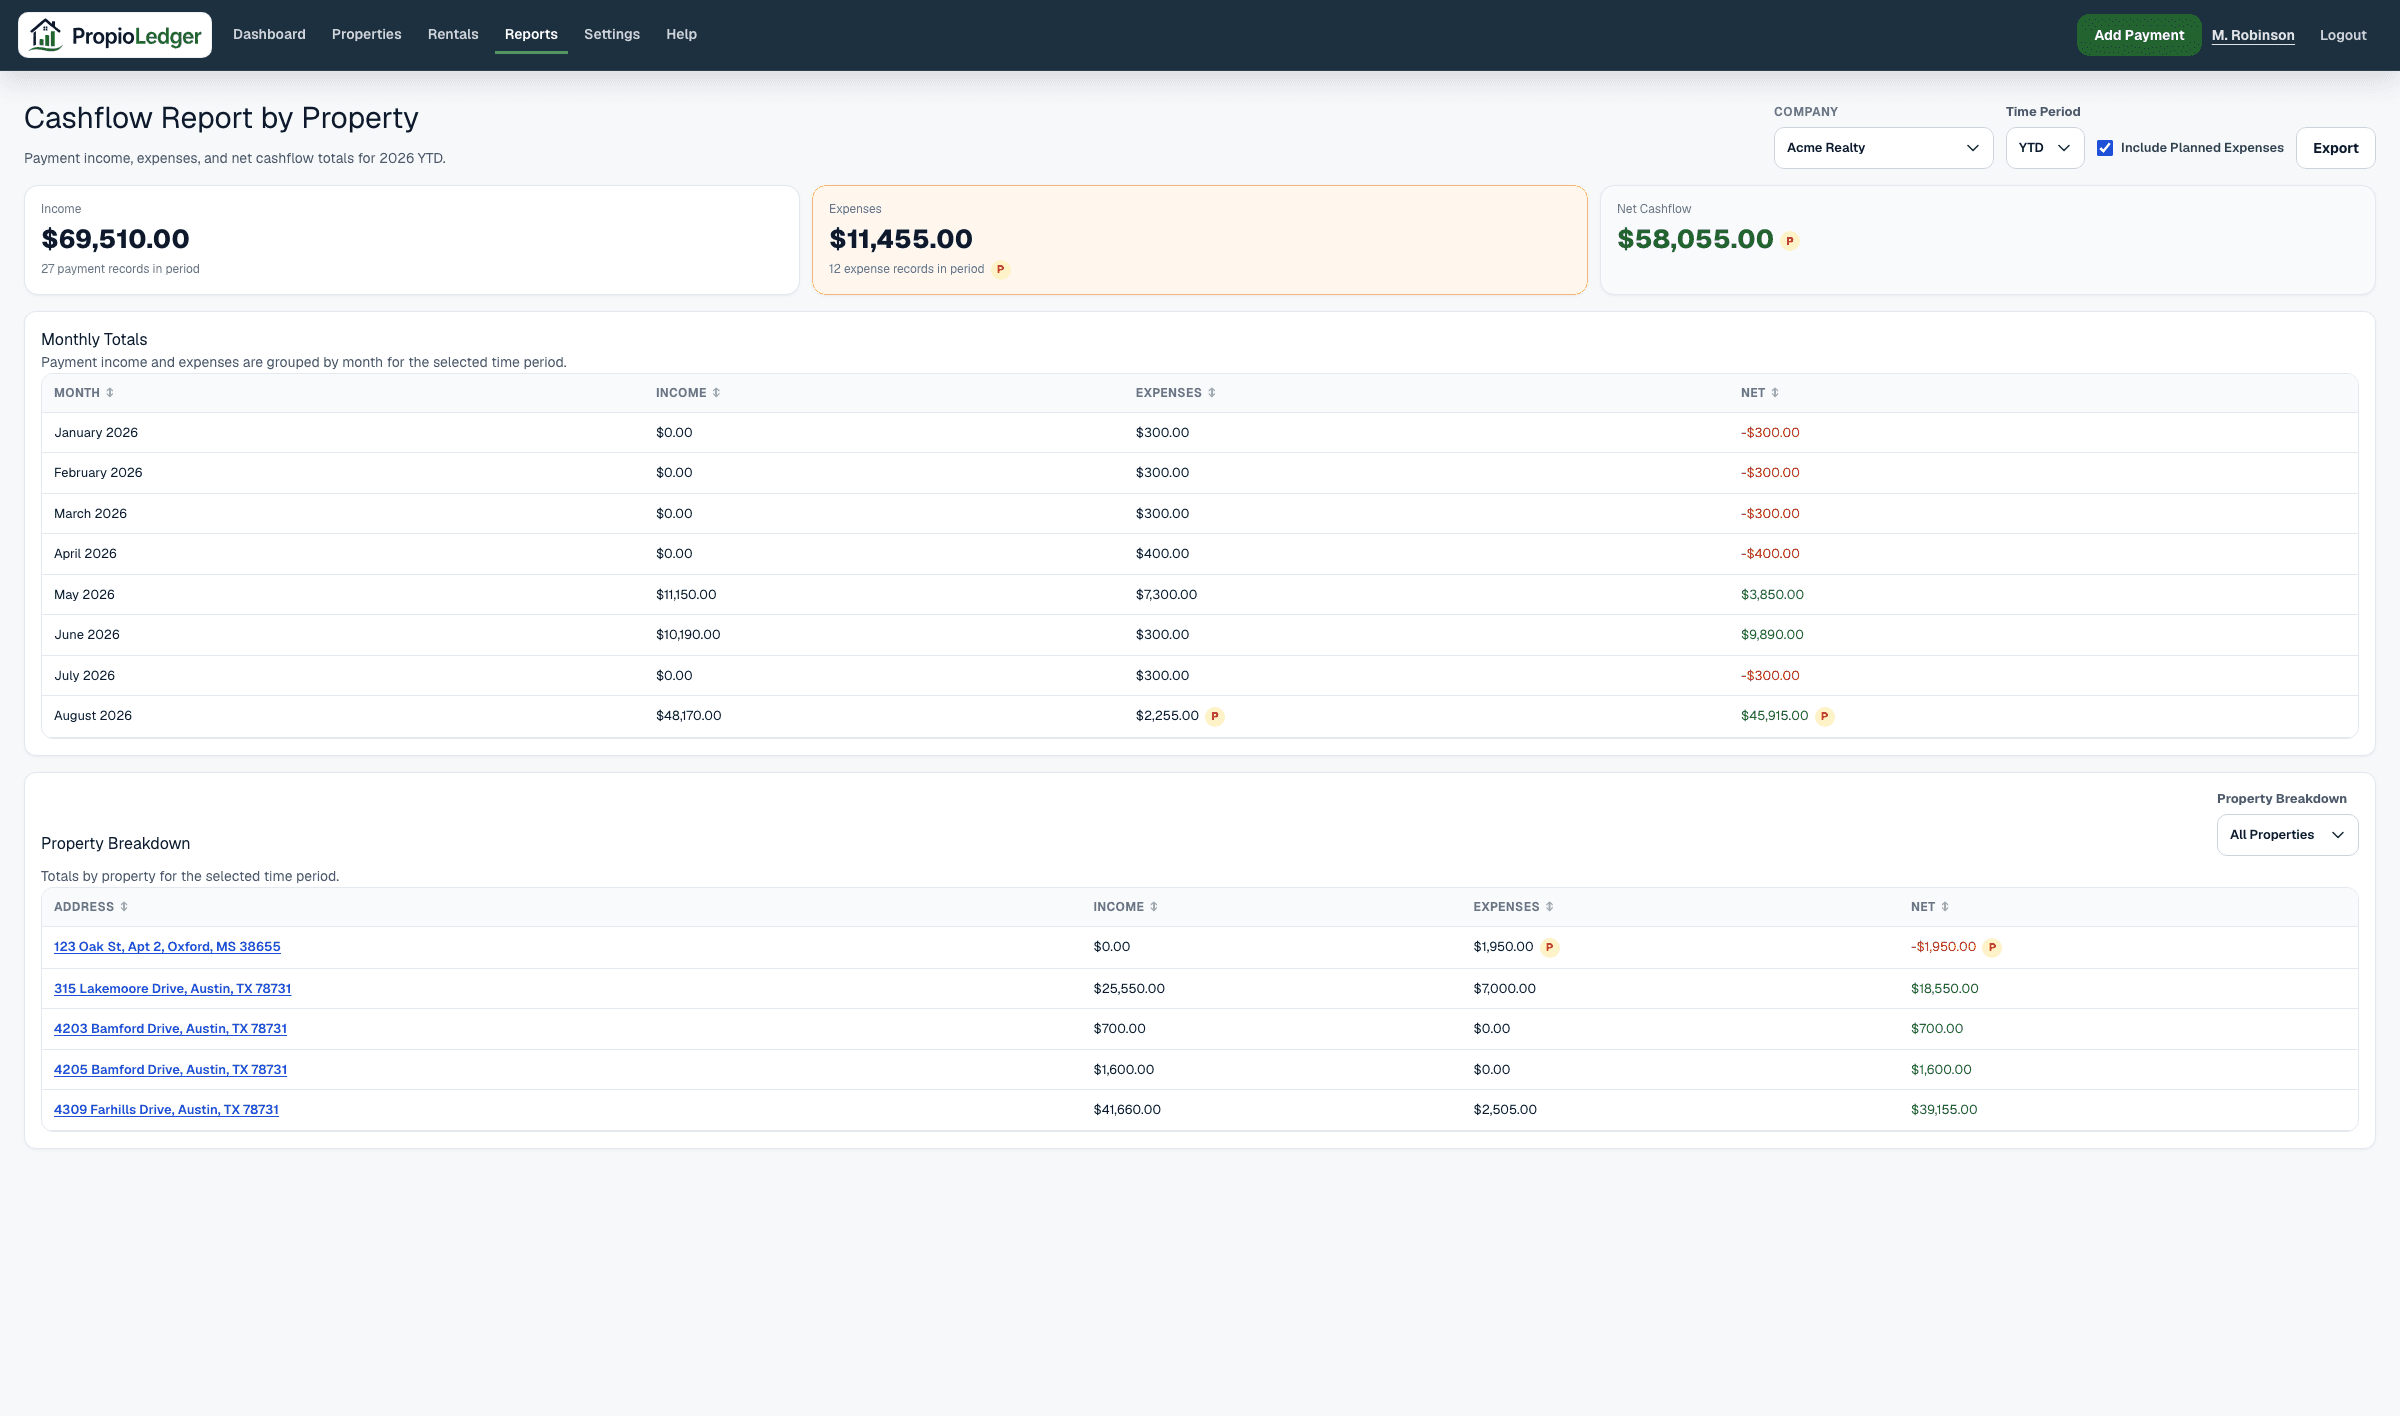
Task: Open the Rentals menu item
Action: coord(453,34)
